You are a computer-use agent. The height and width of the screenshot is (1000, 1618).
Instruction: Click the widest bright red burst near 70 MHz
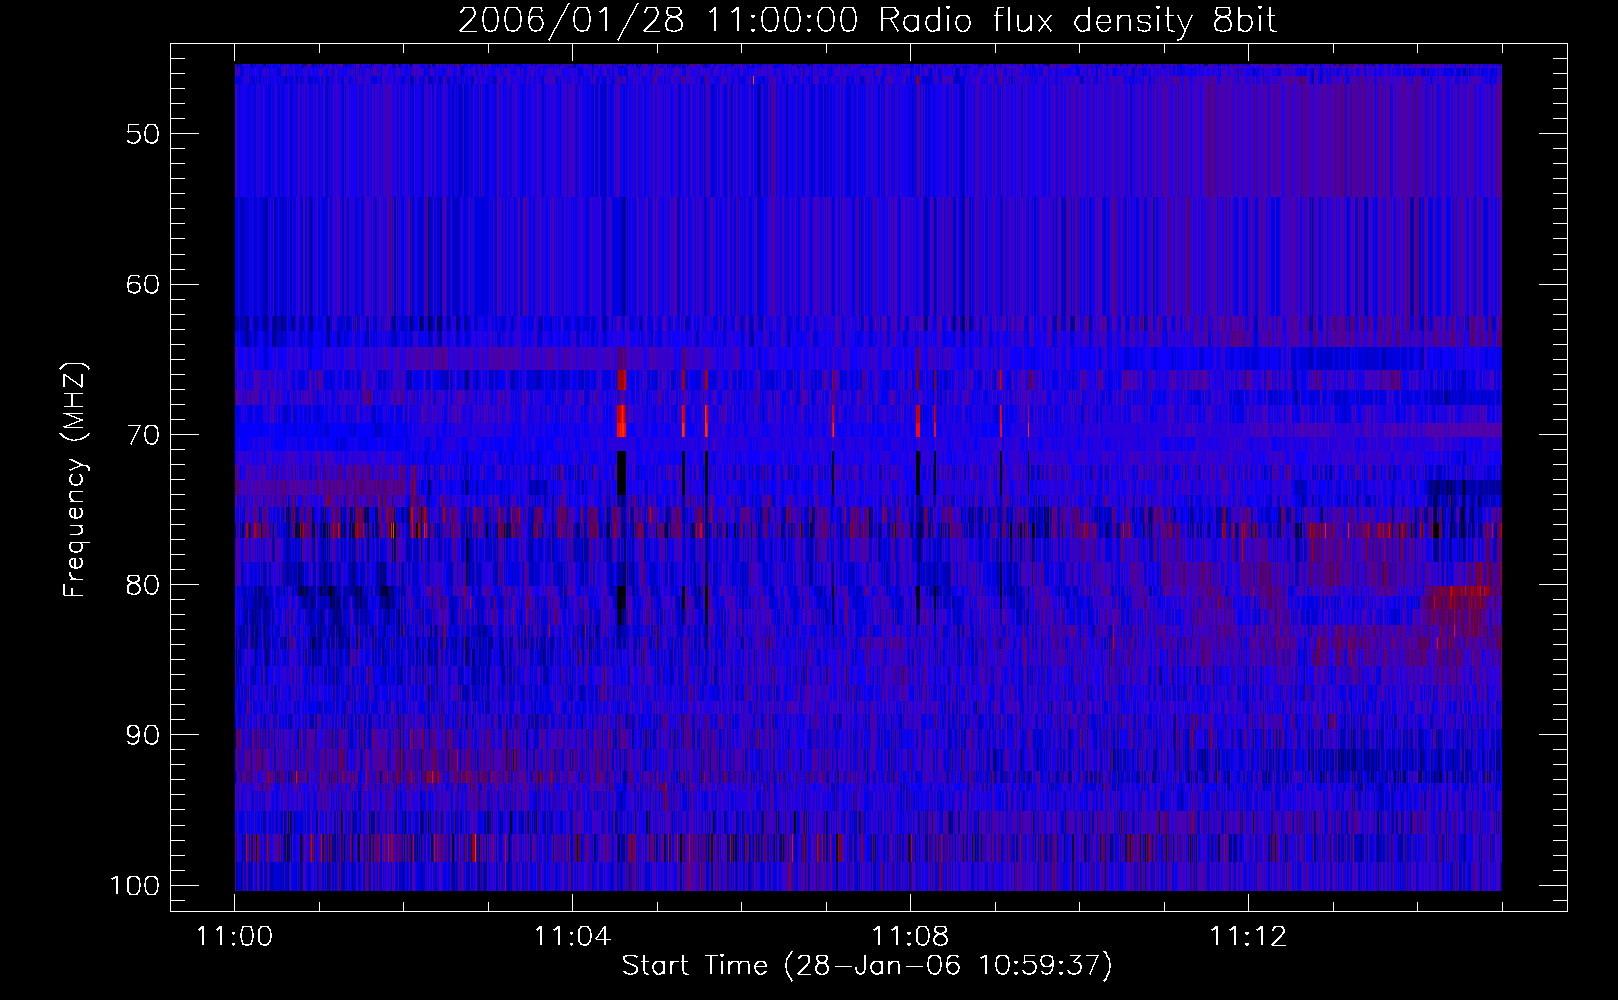pos(622,421)
